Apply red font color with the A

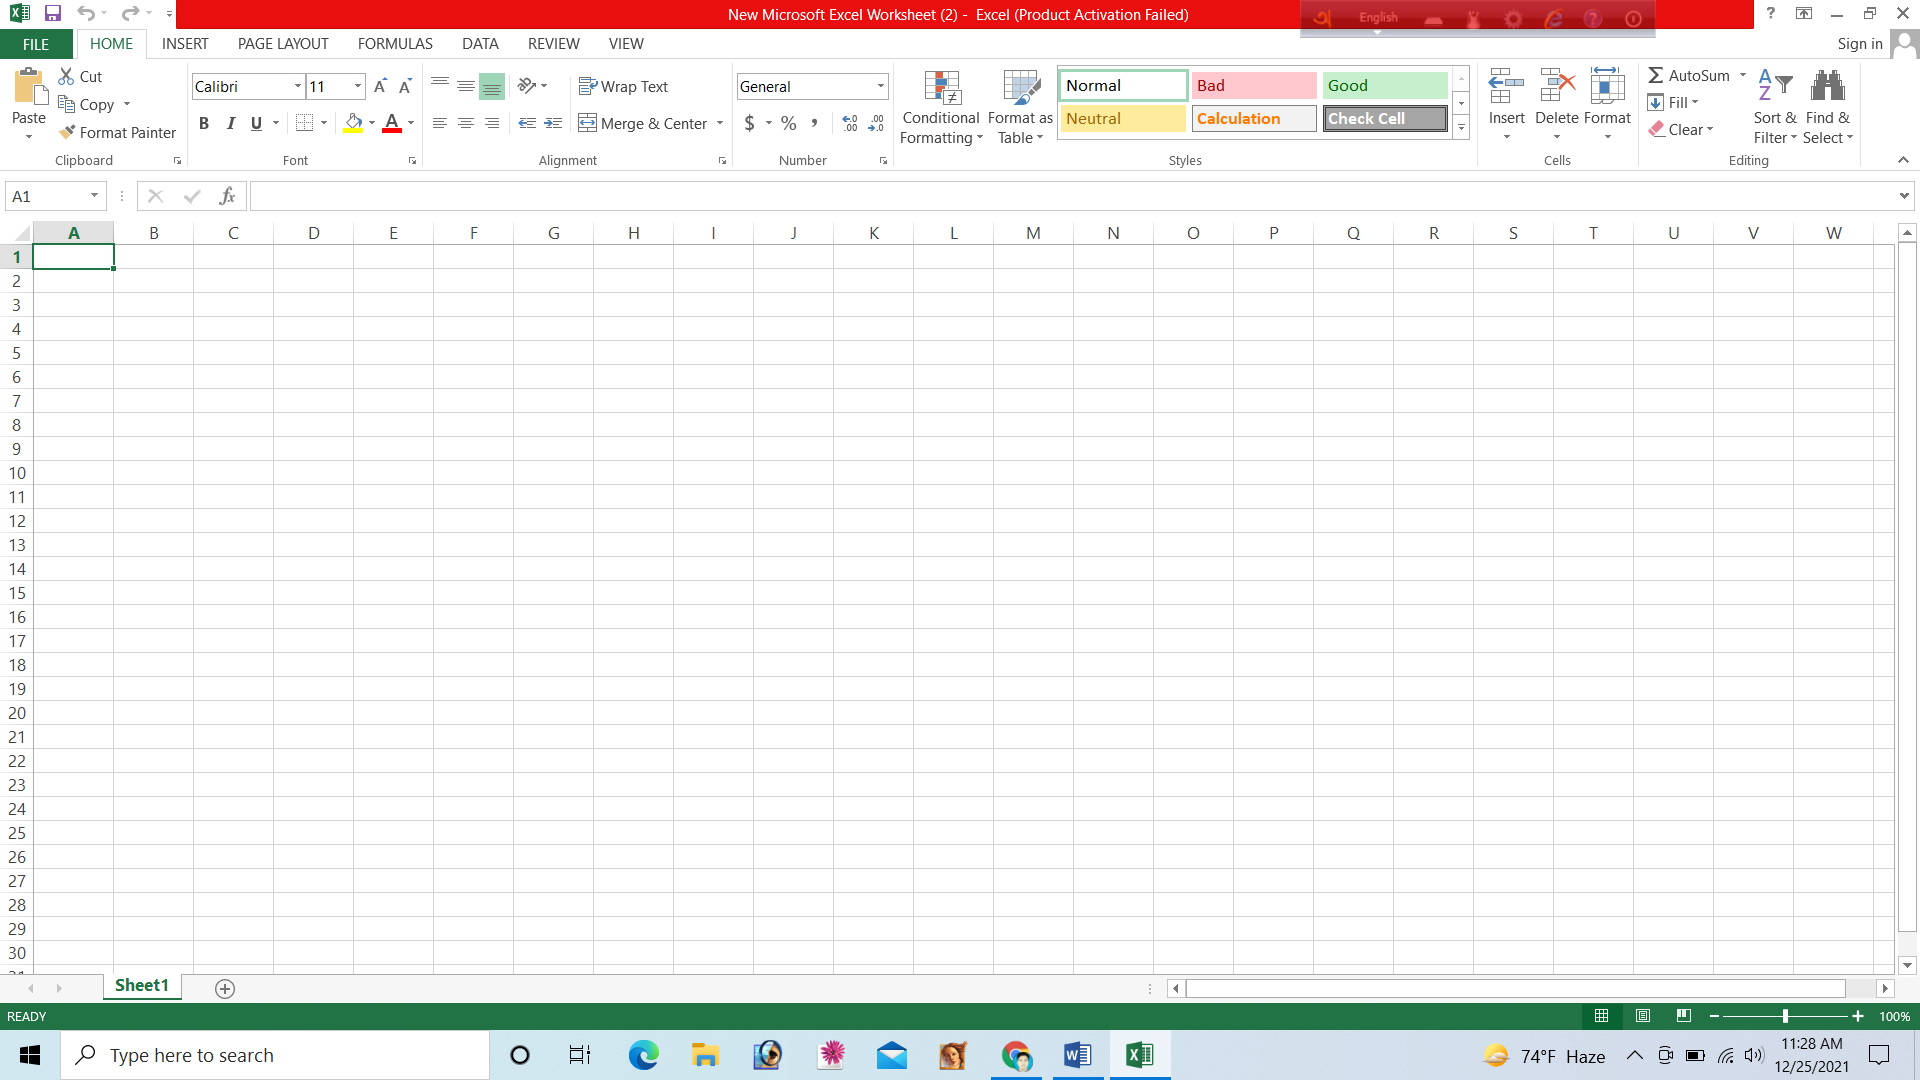click(392, 123)
